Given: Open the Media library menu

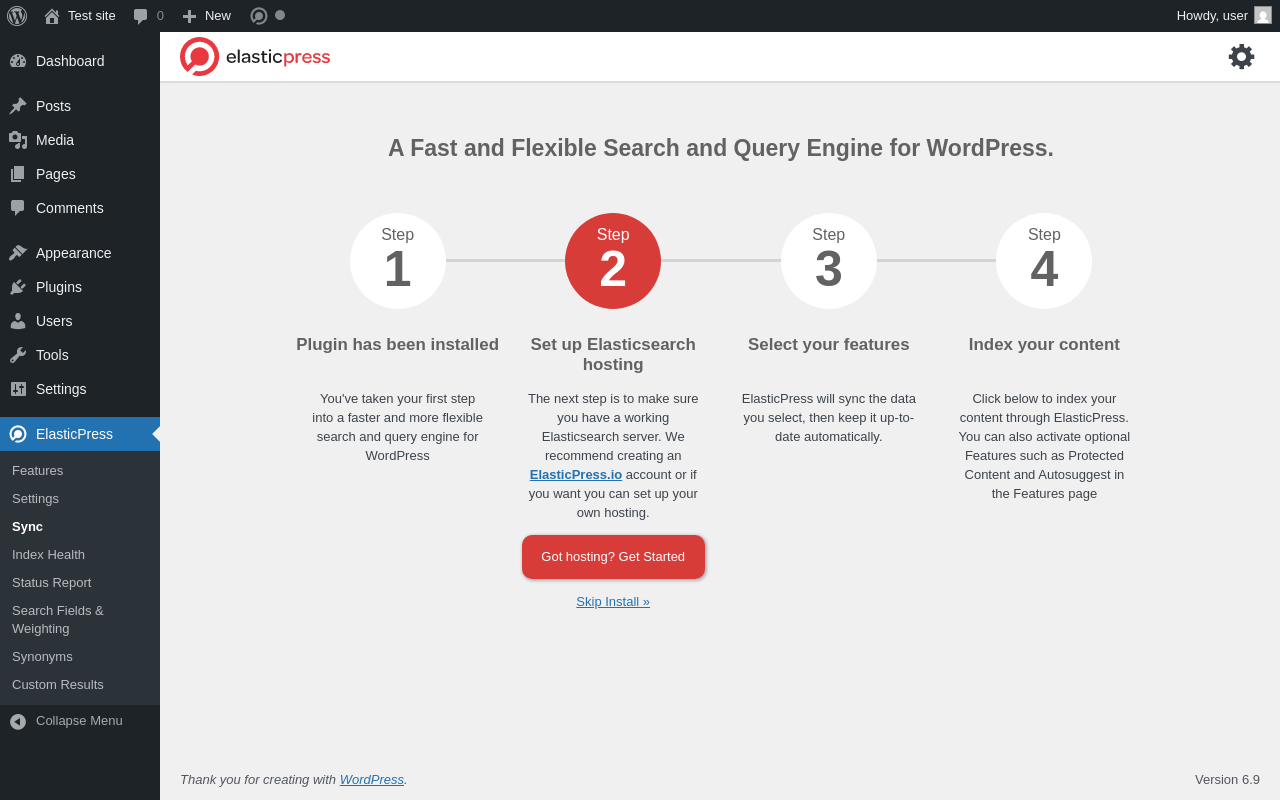Looking at the screenshot, I should coord(80,140).
